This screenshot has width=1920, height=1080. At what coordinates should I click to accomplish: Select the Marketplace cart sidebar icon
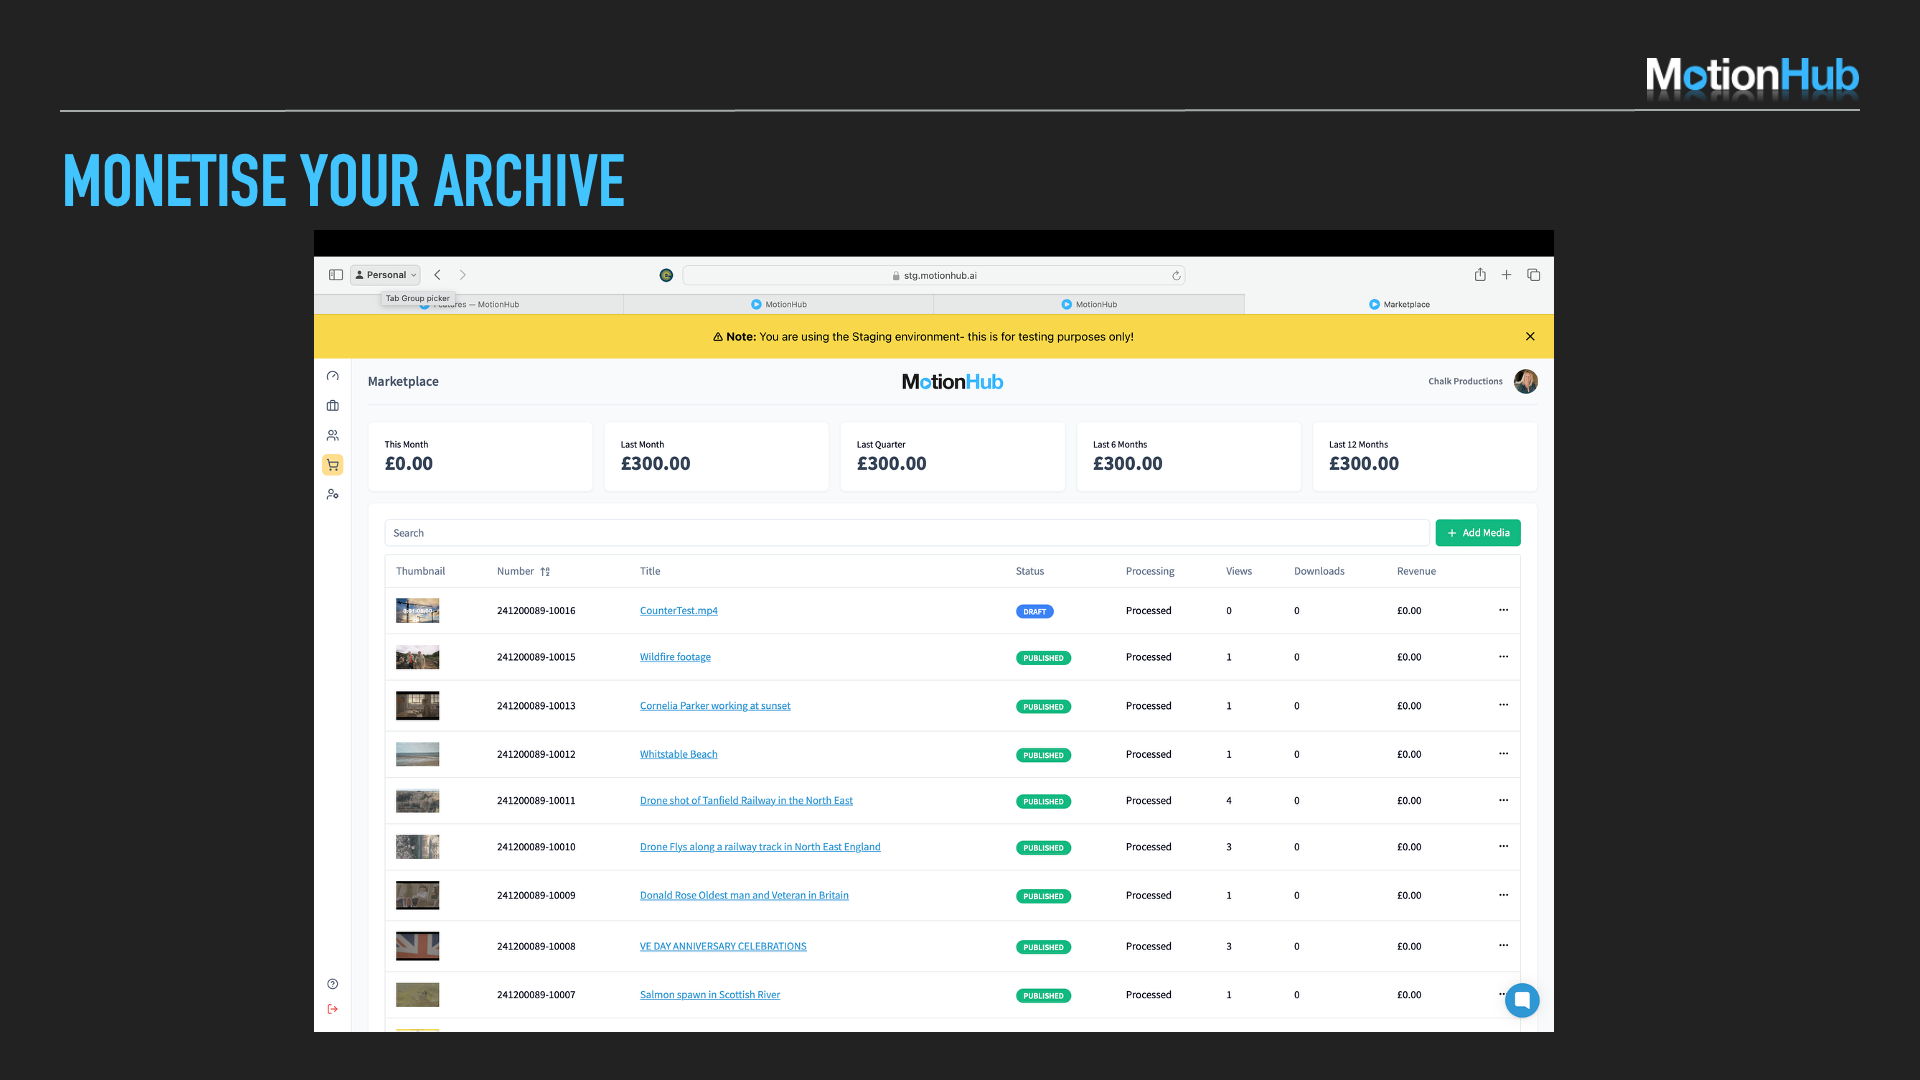pos(333,465)
